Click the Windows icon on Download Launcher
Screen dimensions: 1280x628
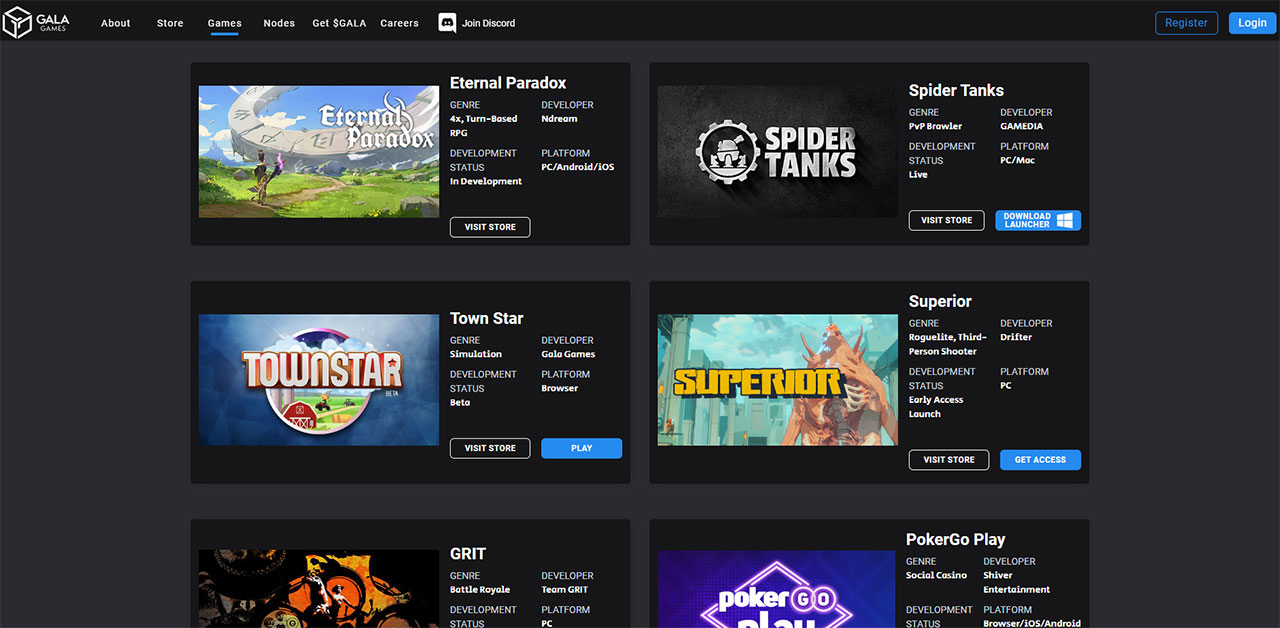click(1064, 220)
